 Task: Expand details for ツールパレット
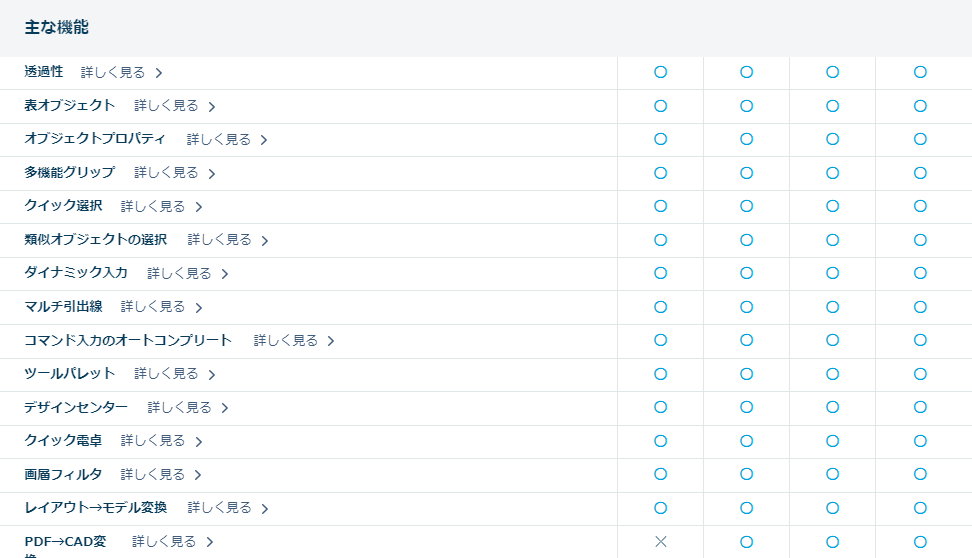pyautogui.click(x=166, y=374)
